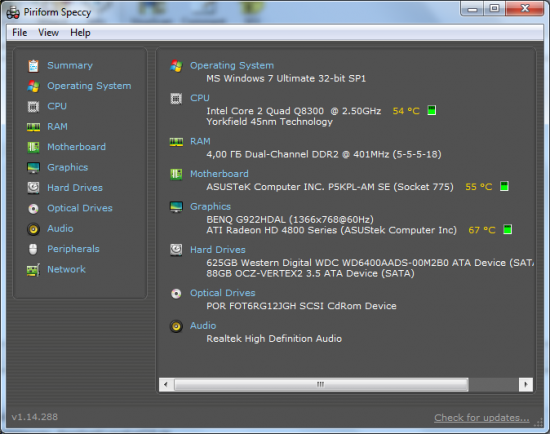Select Summary in the sidebar

(70, 66)
